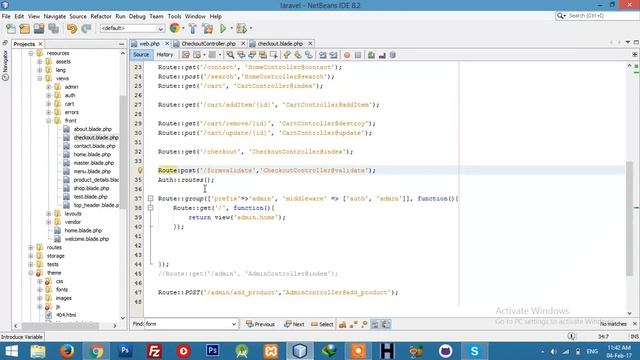Click the Clean and Build icon
Viewport: 640px width, 360px height.
[208, 28]
